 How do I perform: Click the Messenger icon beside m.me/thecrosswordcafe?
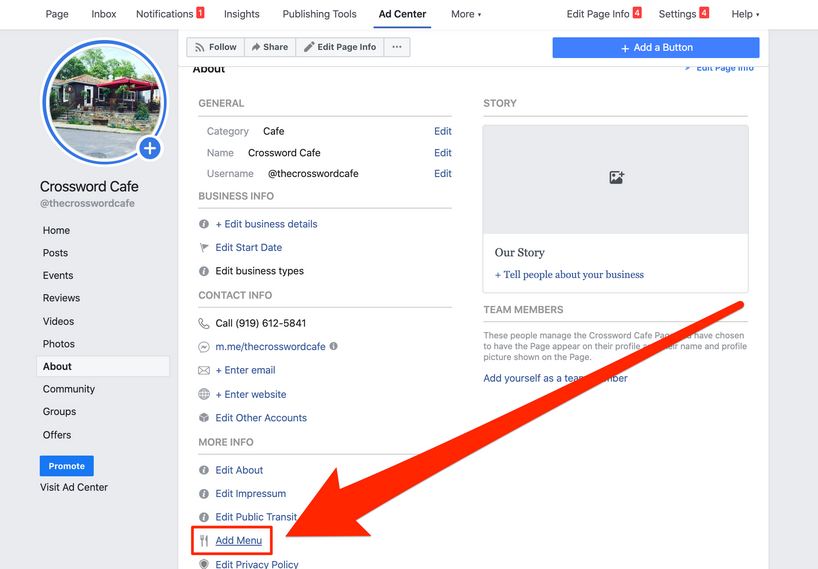[203, 347]
